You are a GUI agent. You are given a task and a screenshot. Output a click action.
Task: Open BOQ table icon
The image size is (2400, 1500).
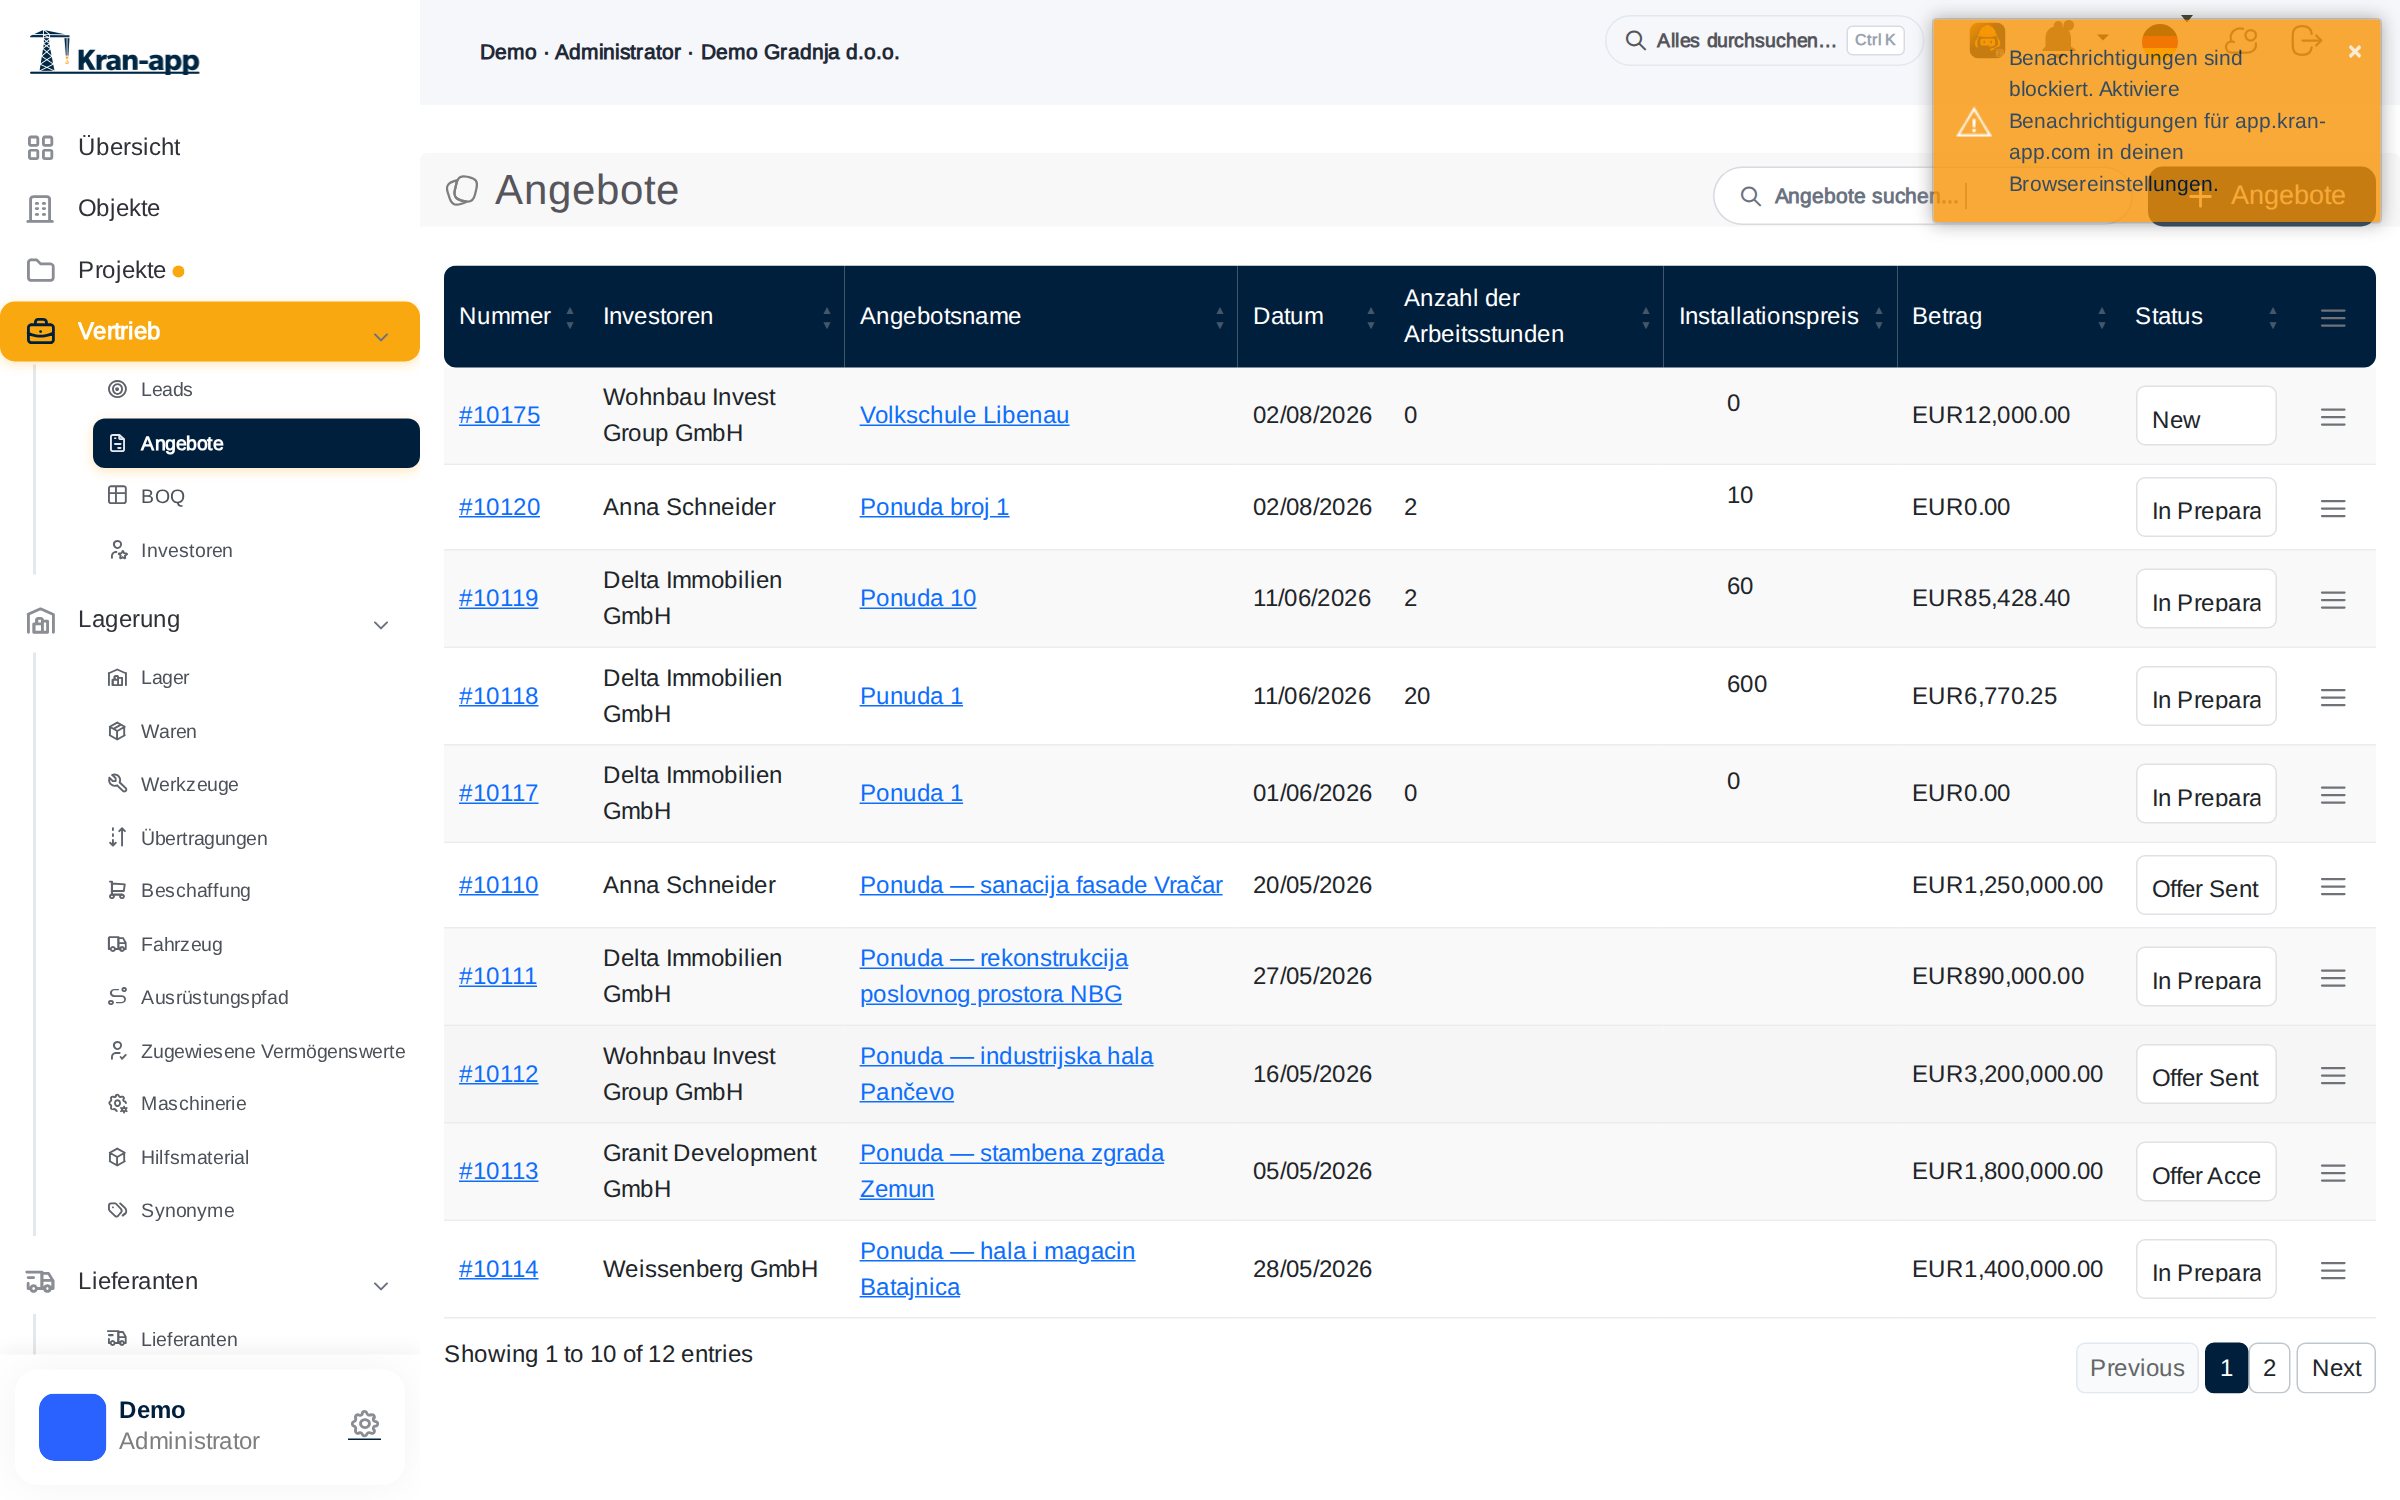click(x=117, y=495)
